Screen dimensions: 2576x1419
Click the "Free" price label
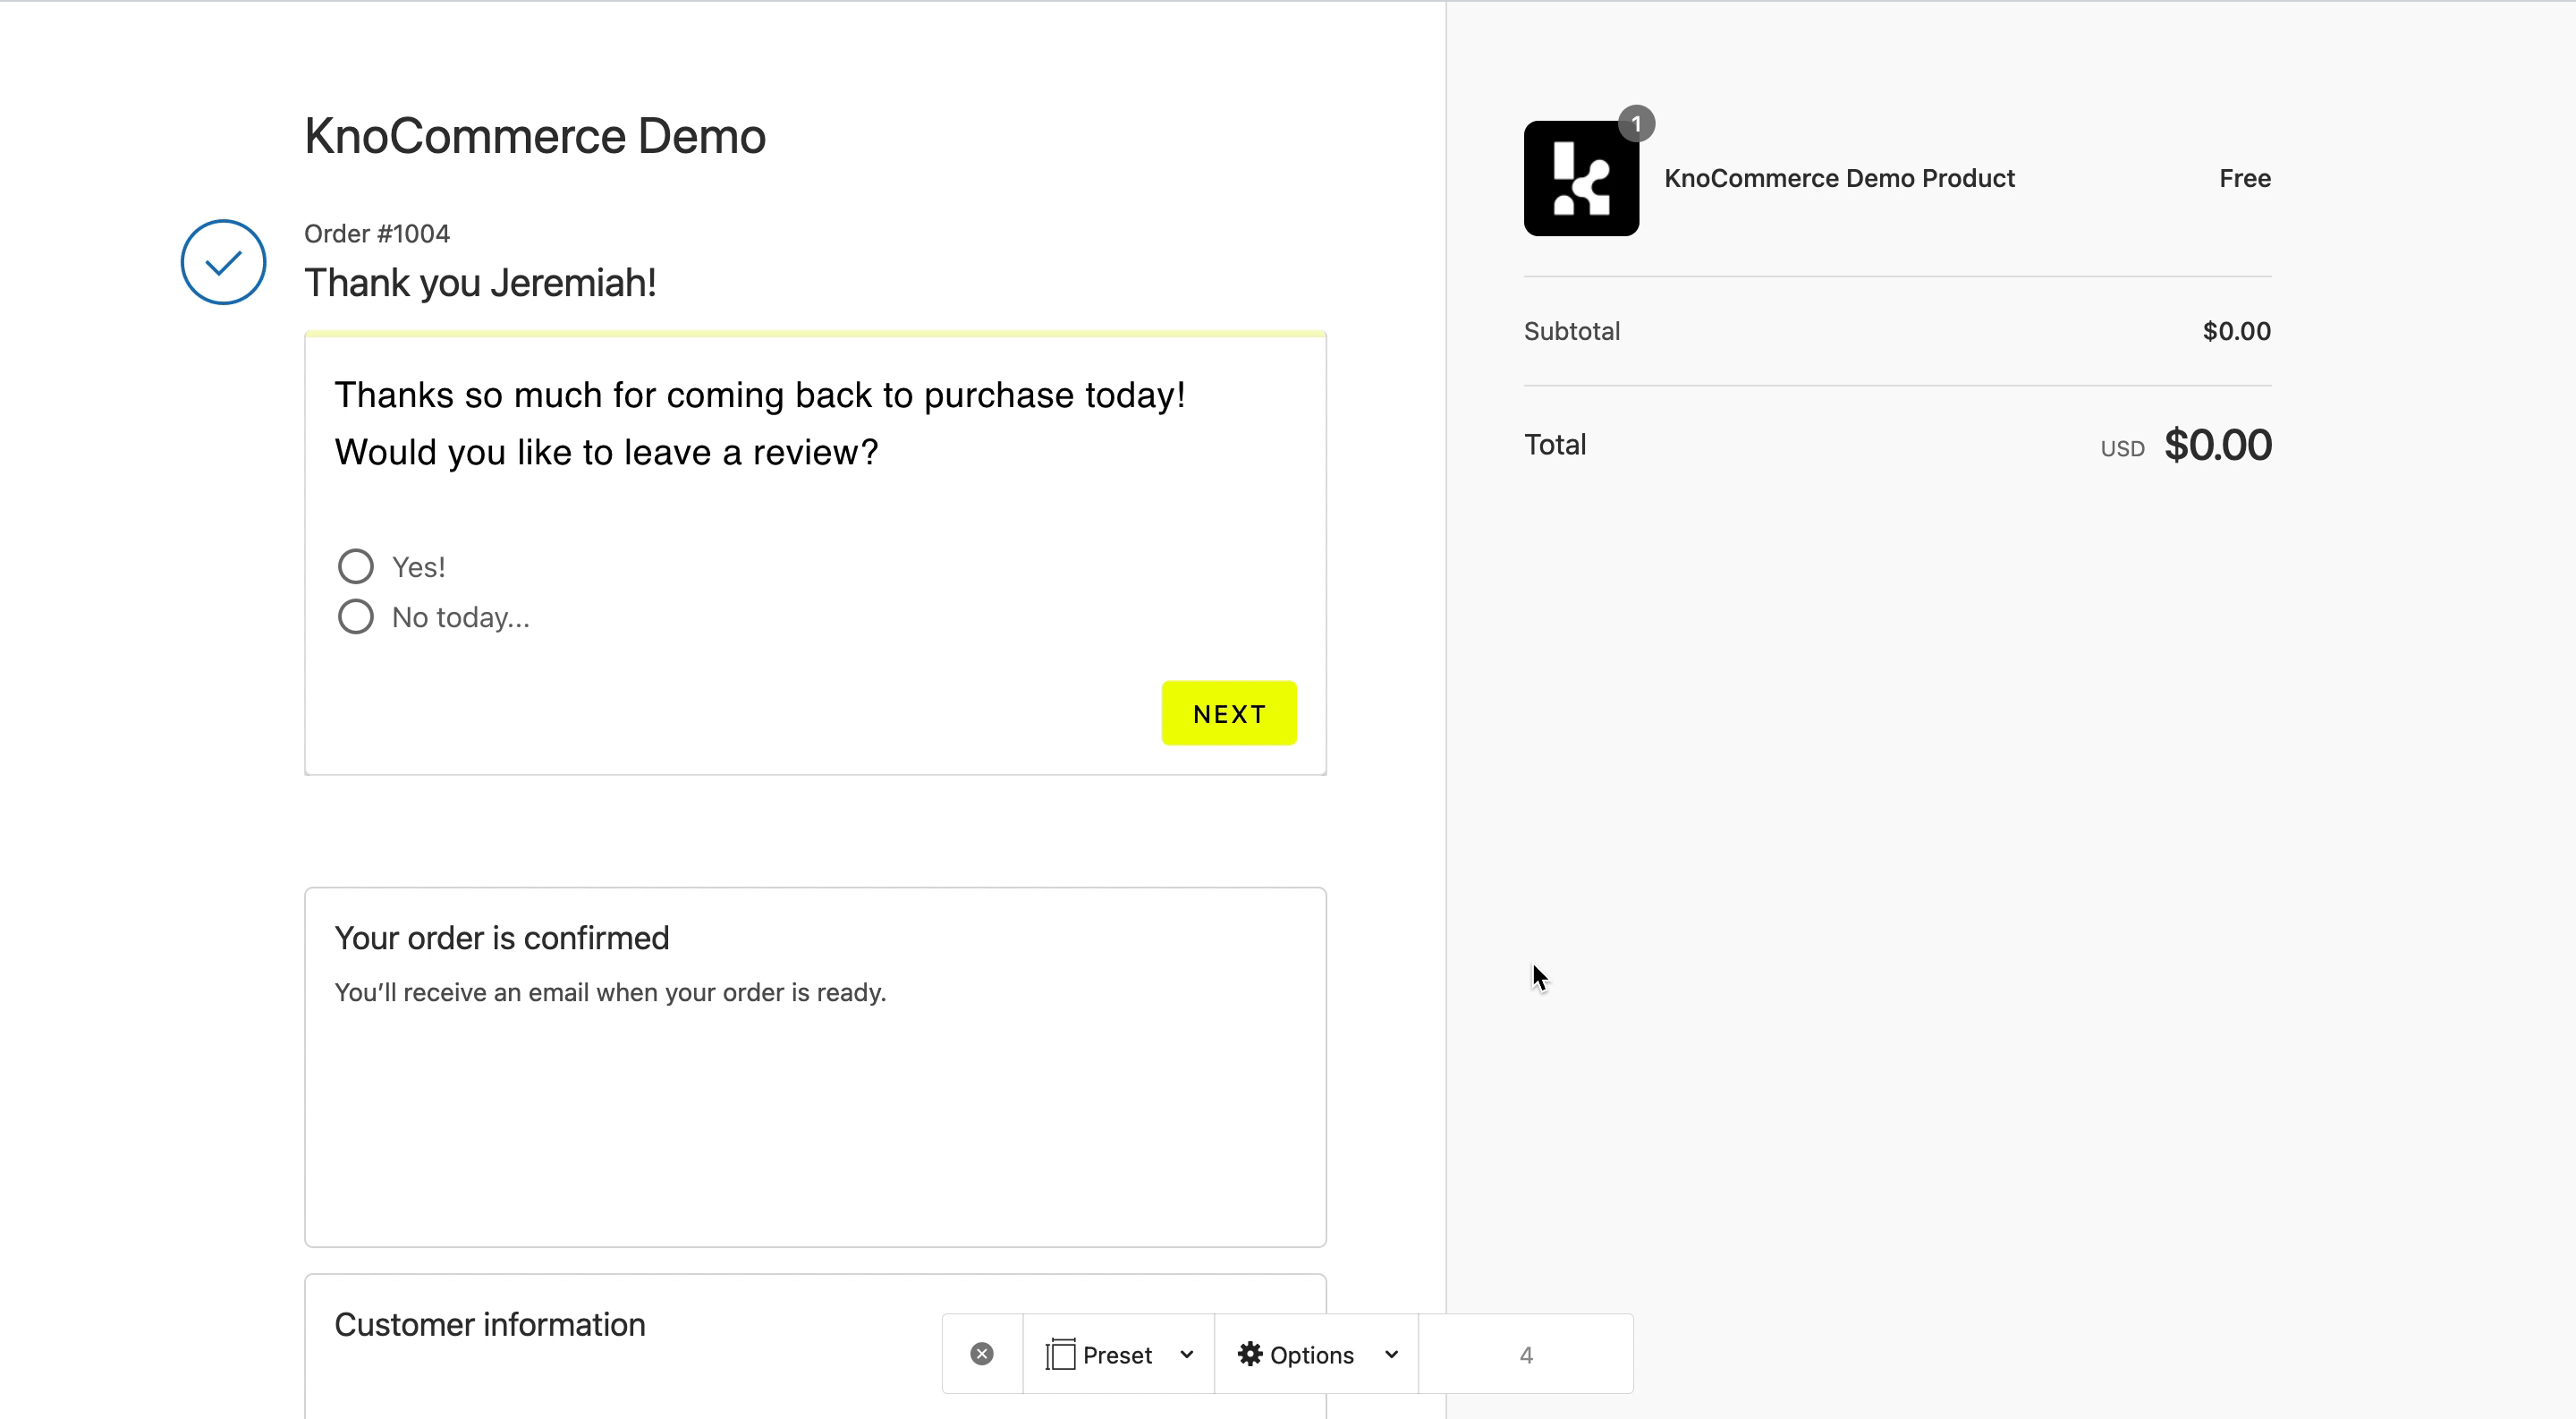2245,178
